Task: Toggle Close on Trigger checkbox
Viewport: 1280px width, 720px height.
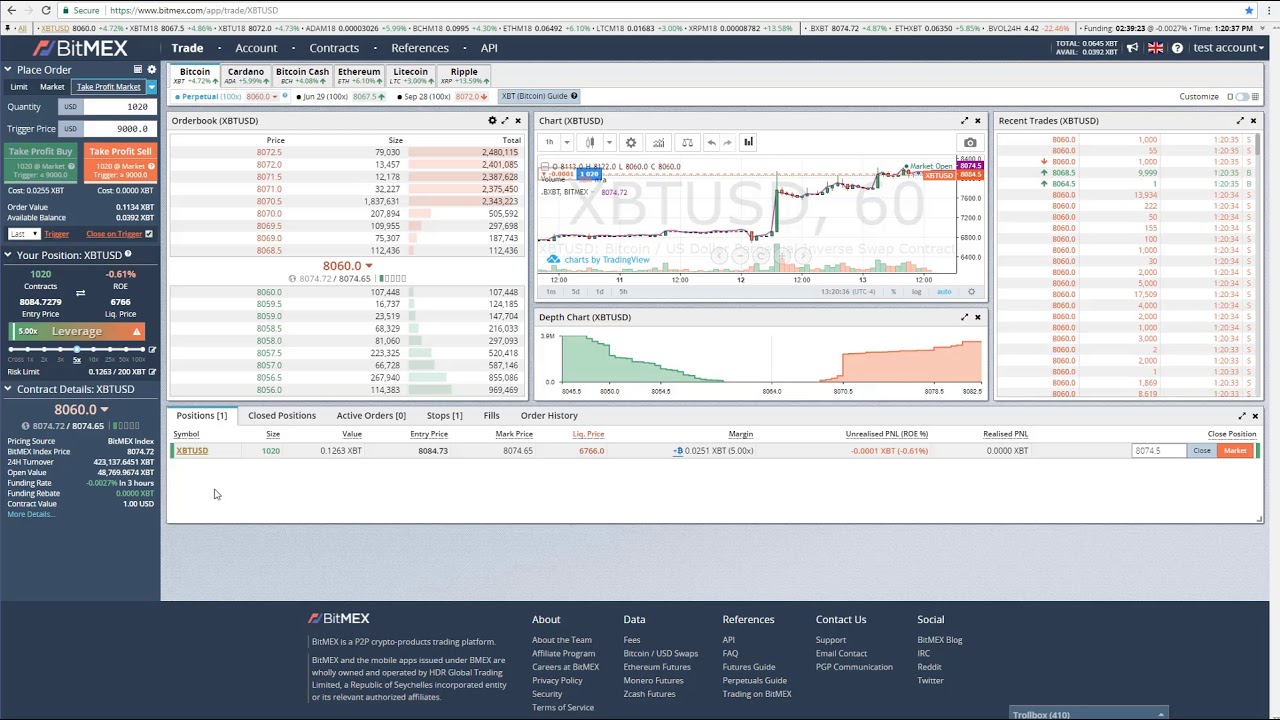Action: pyautogui.click(x=149, y=234)
